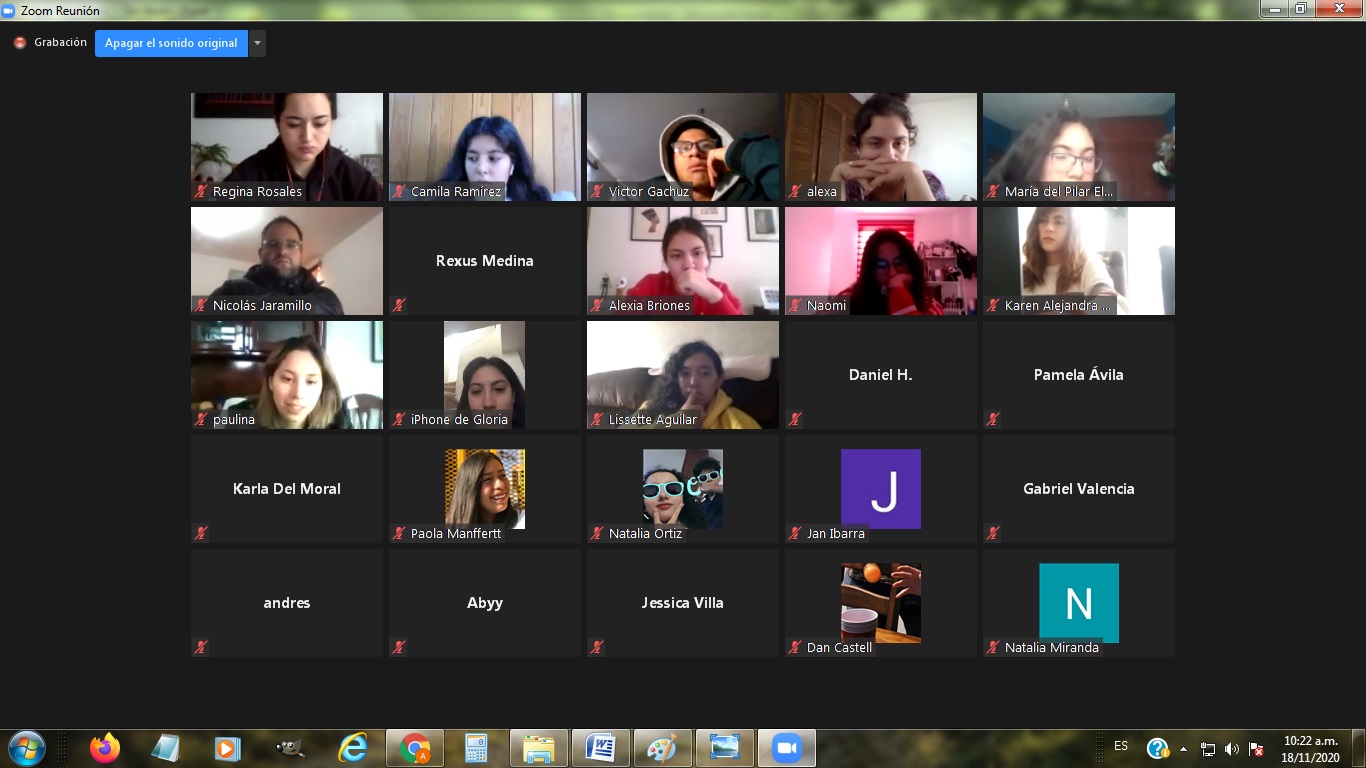Screen dimensions: 1366x768
Task: Click the Abyy name text
Action: click(x=485, y=603)
